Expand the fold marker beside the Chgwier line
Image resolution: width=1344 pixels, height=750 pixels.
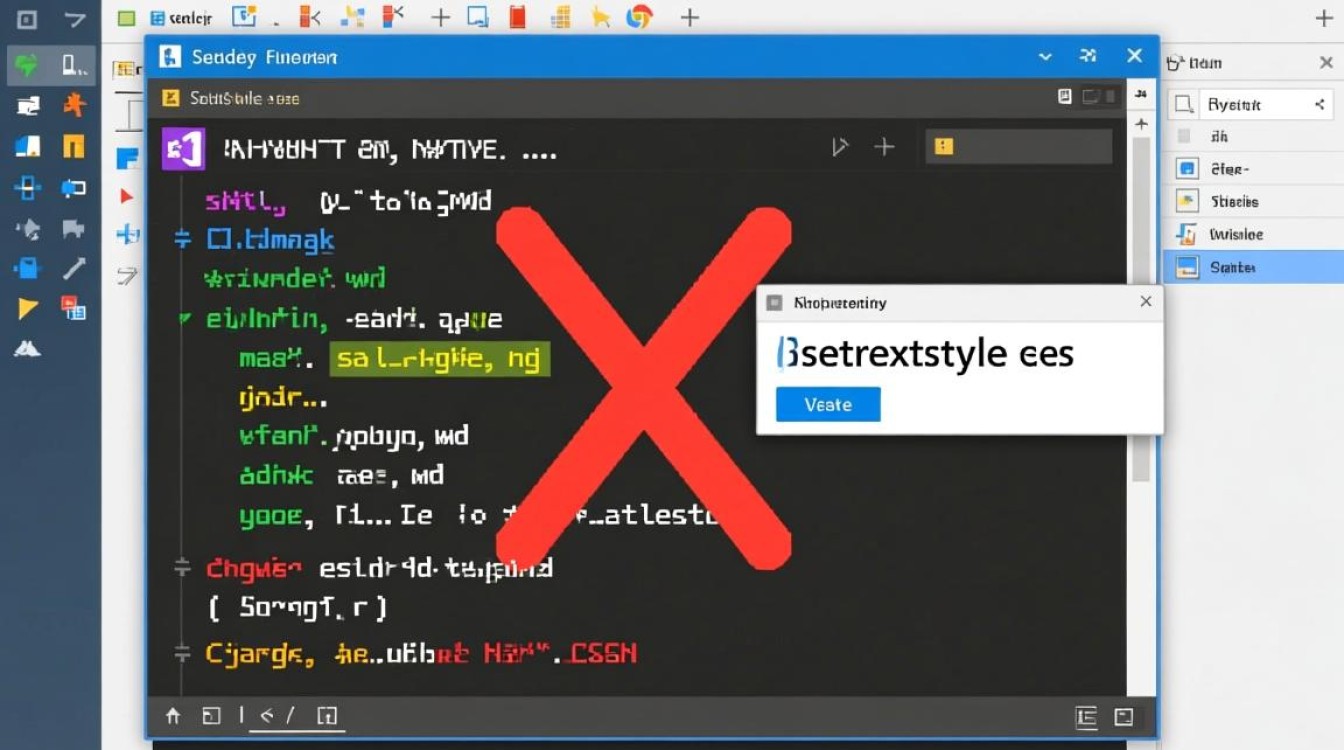[x=182, y=568]
